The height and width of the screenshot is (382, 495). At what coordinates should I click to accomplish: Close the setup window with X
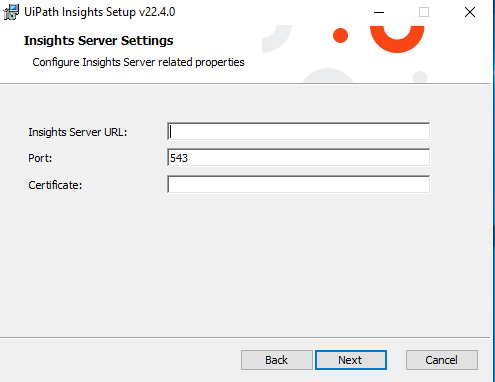[x=470, y=12]
